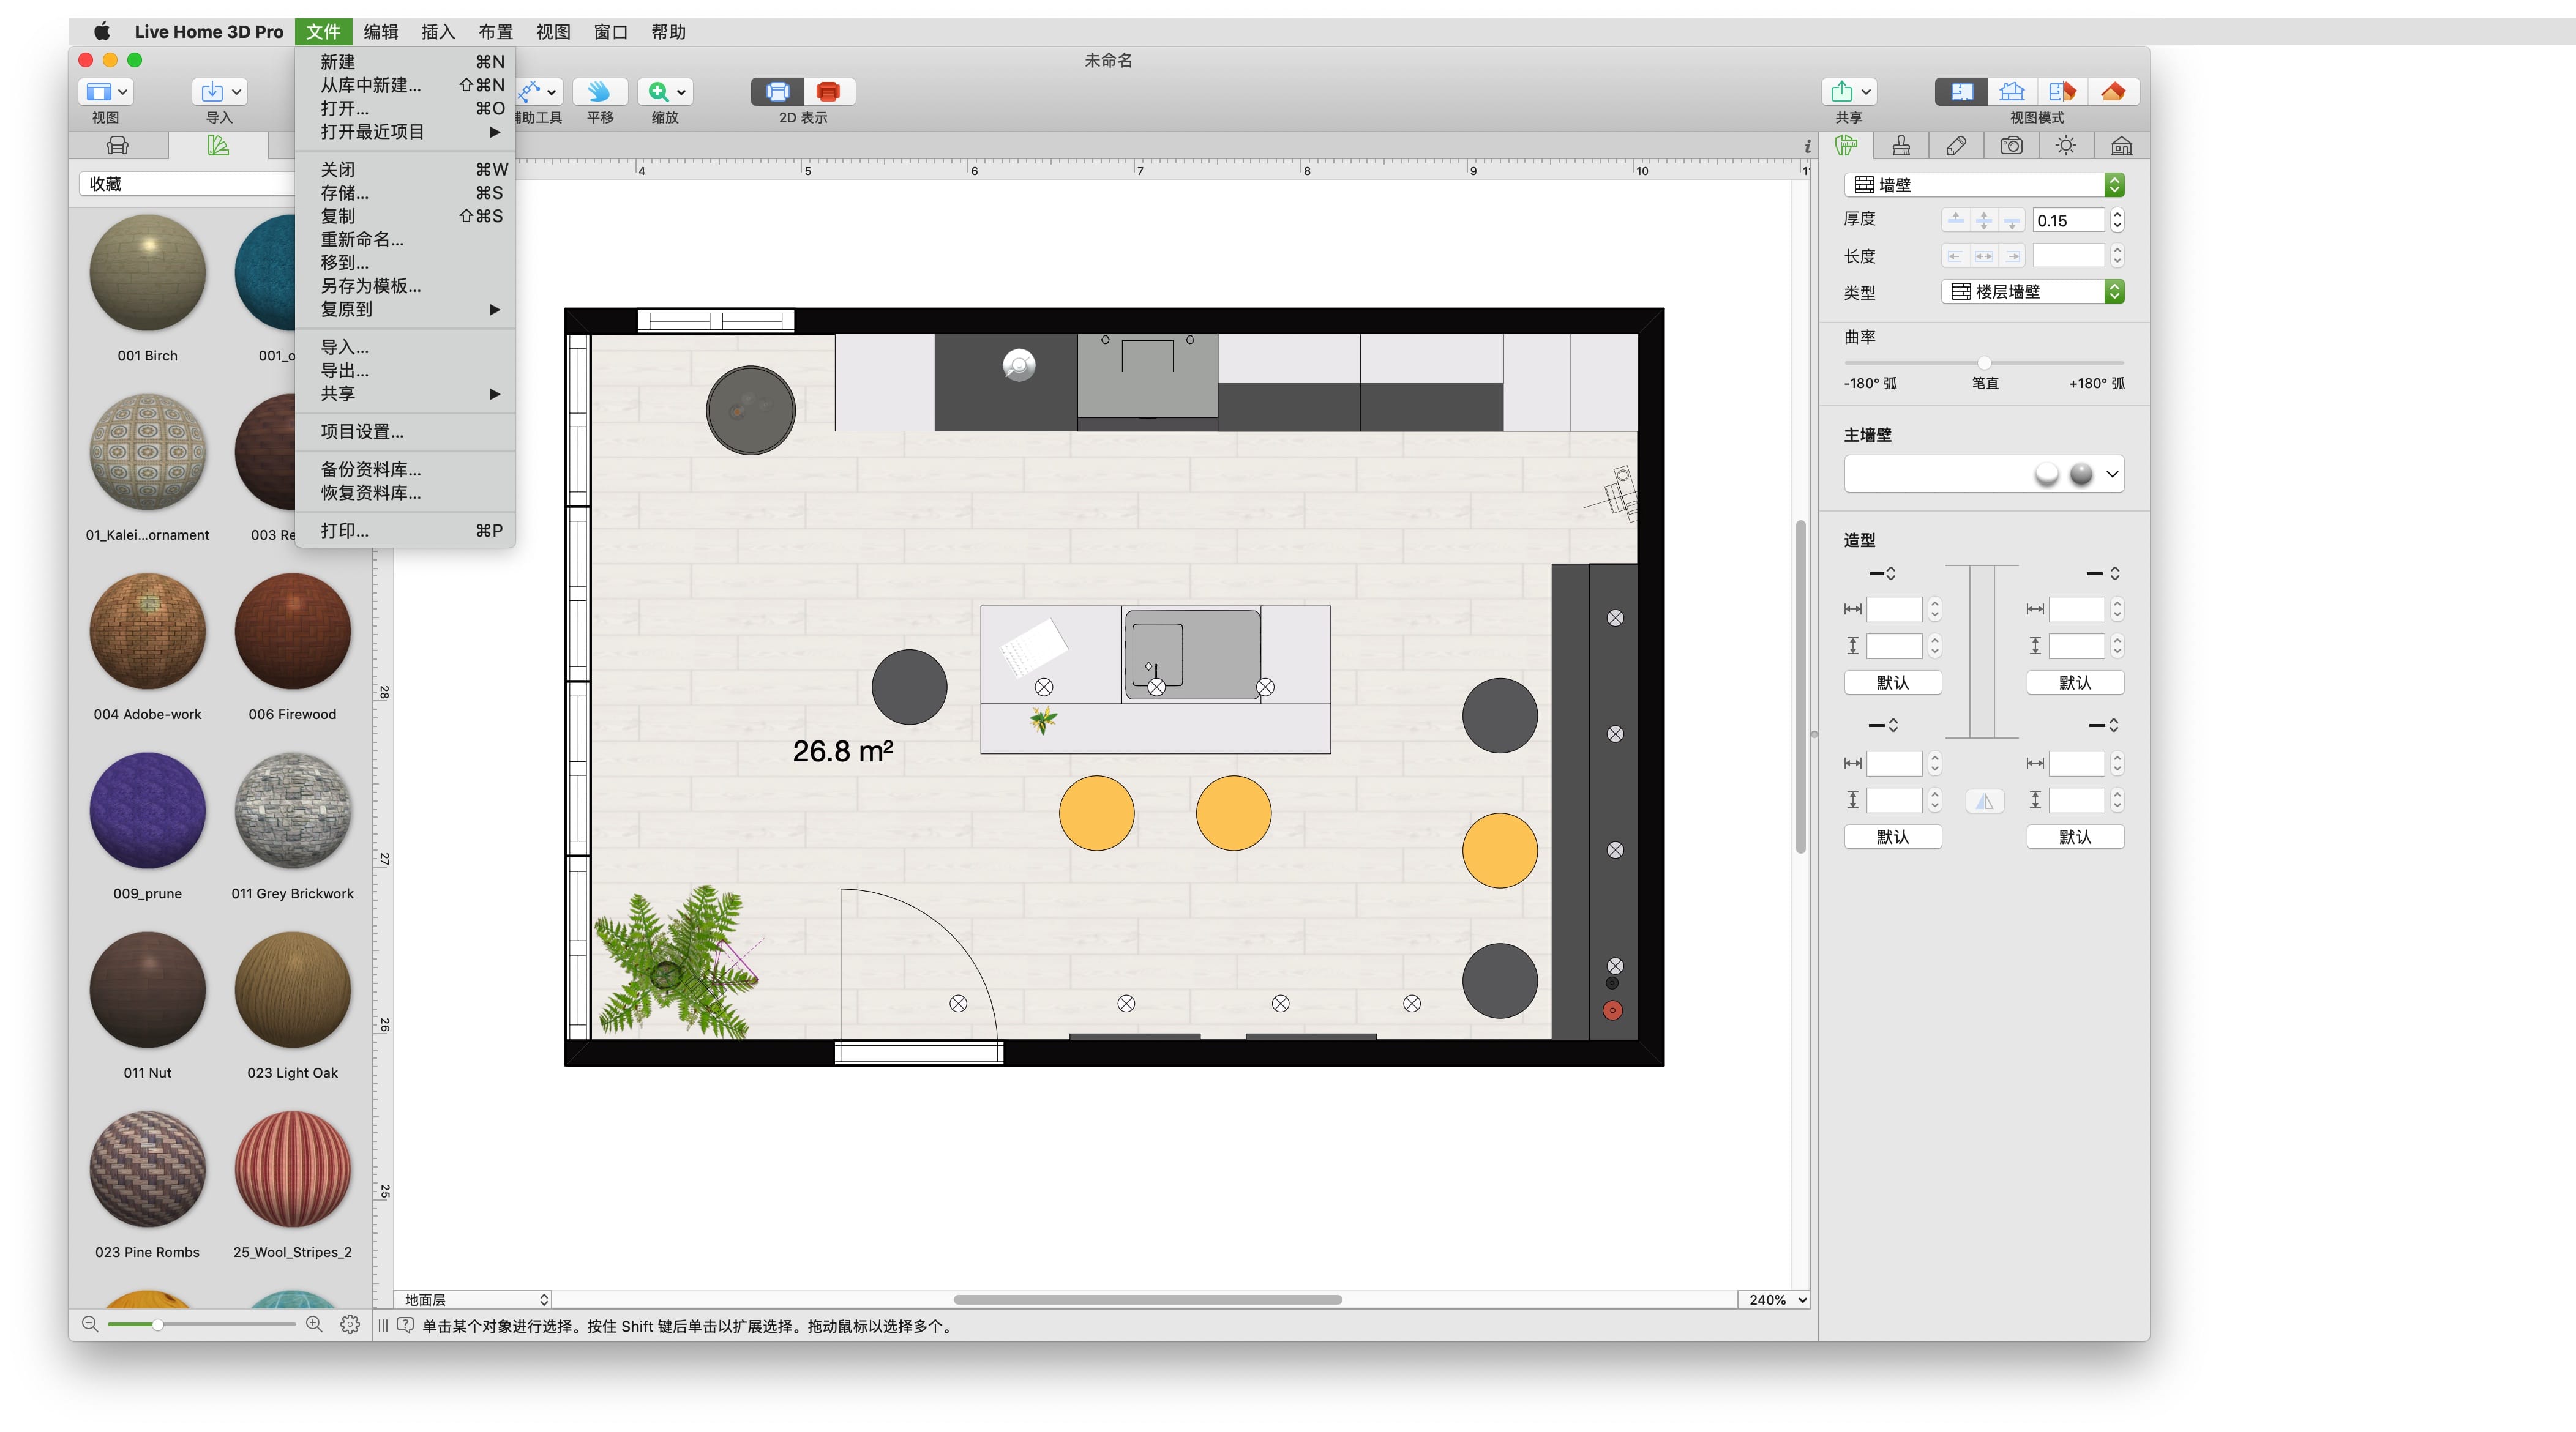
Task: Click top-left 默认 button in 造型
Action: coord(1892,683)
